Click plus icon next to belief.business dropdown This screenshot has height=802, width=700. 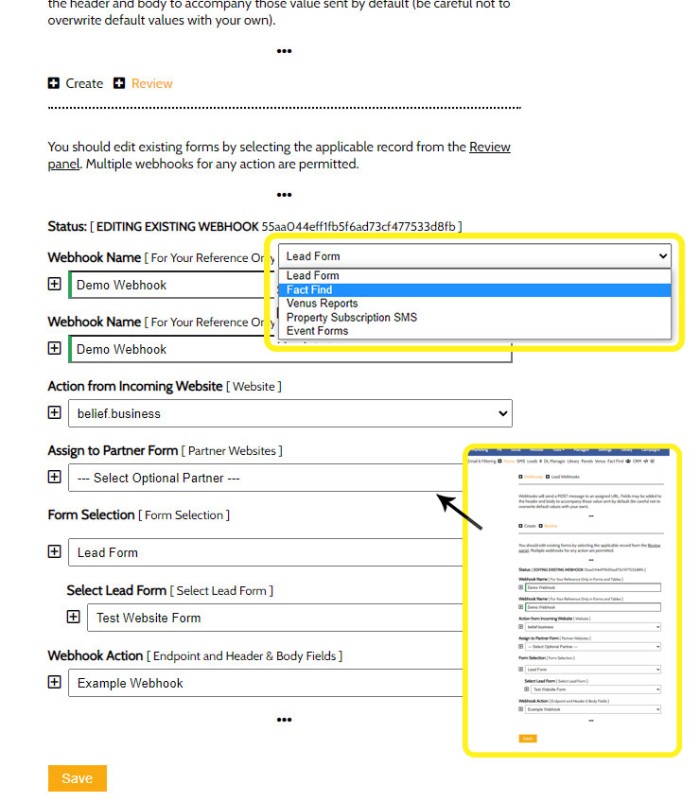(54, 412)
